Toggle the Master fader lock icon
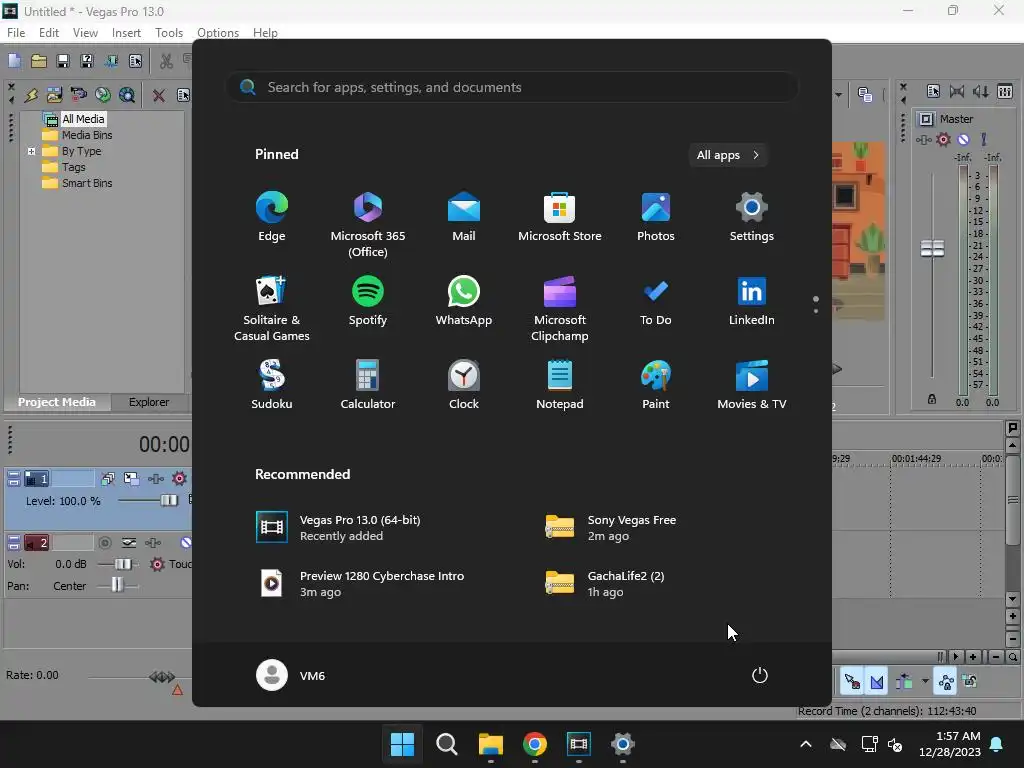1024x768 pixels. point(932,399)
